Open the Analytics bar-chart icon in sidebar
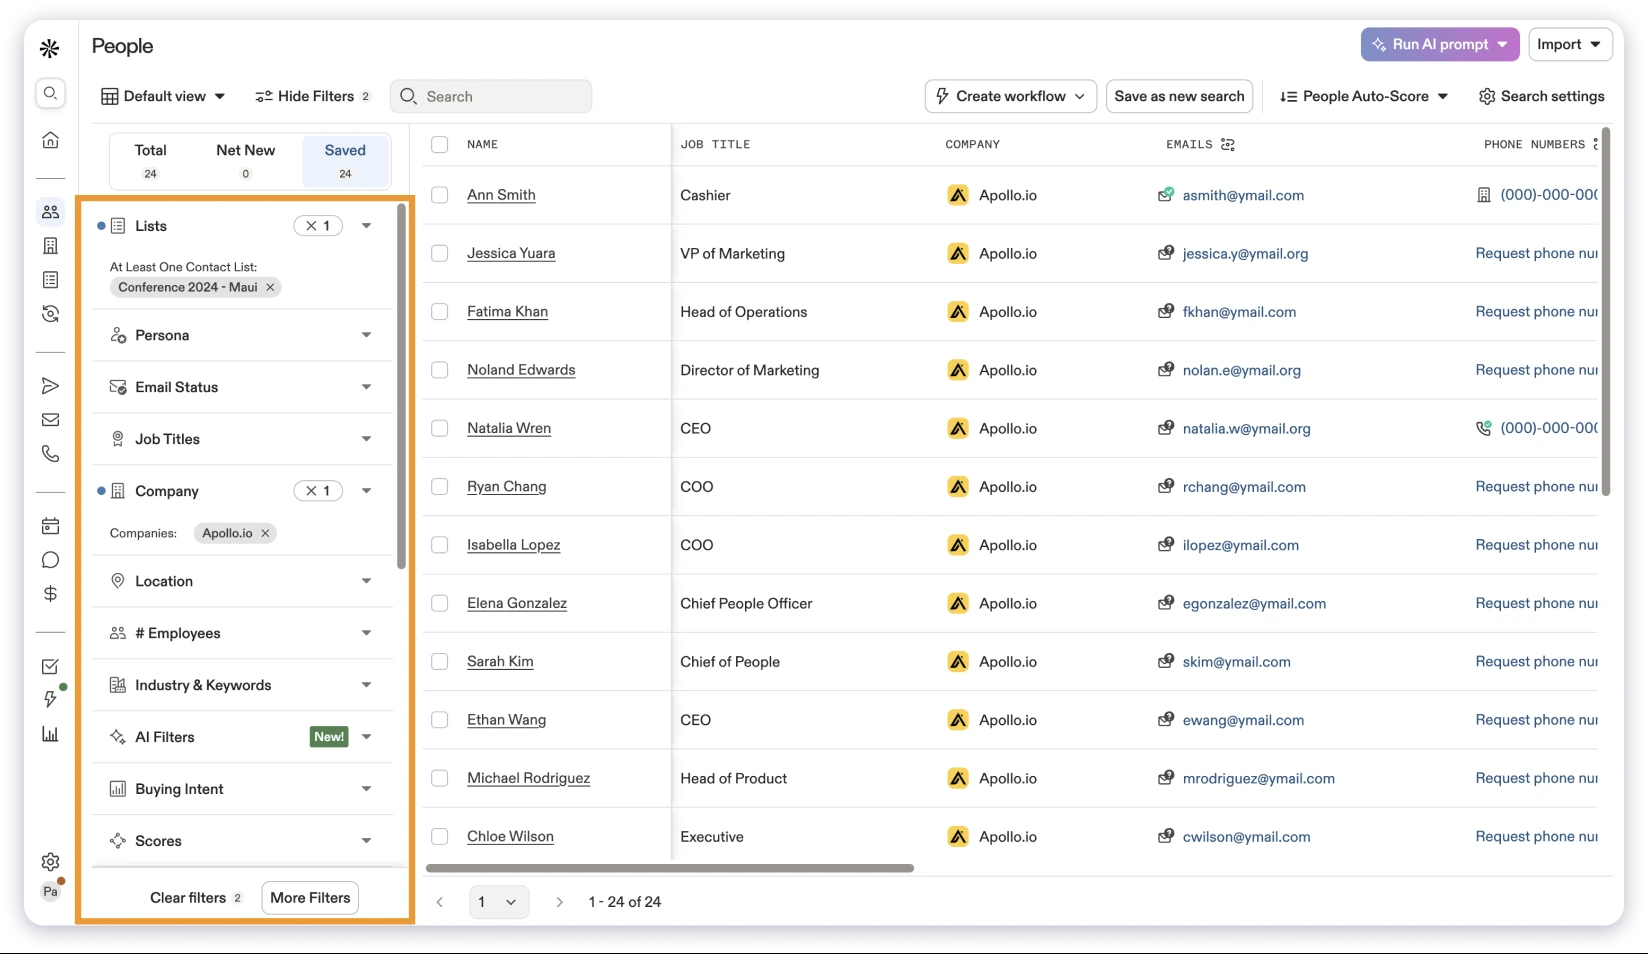The width and height of the screenshot is (1648, 954). [x=50, y=733]
